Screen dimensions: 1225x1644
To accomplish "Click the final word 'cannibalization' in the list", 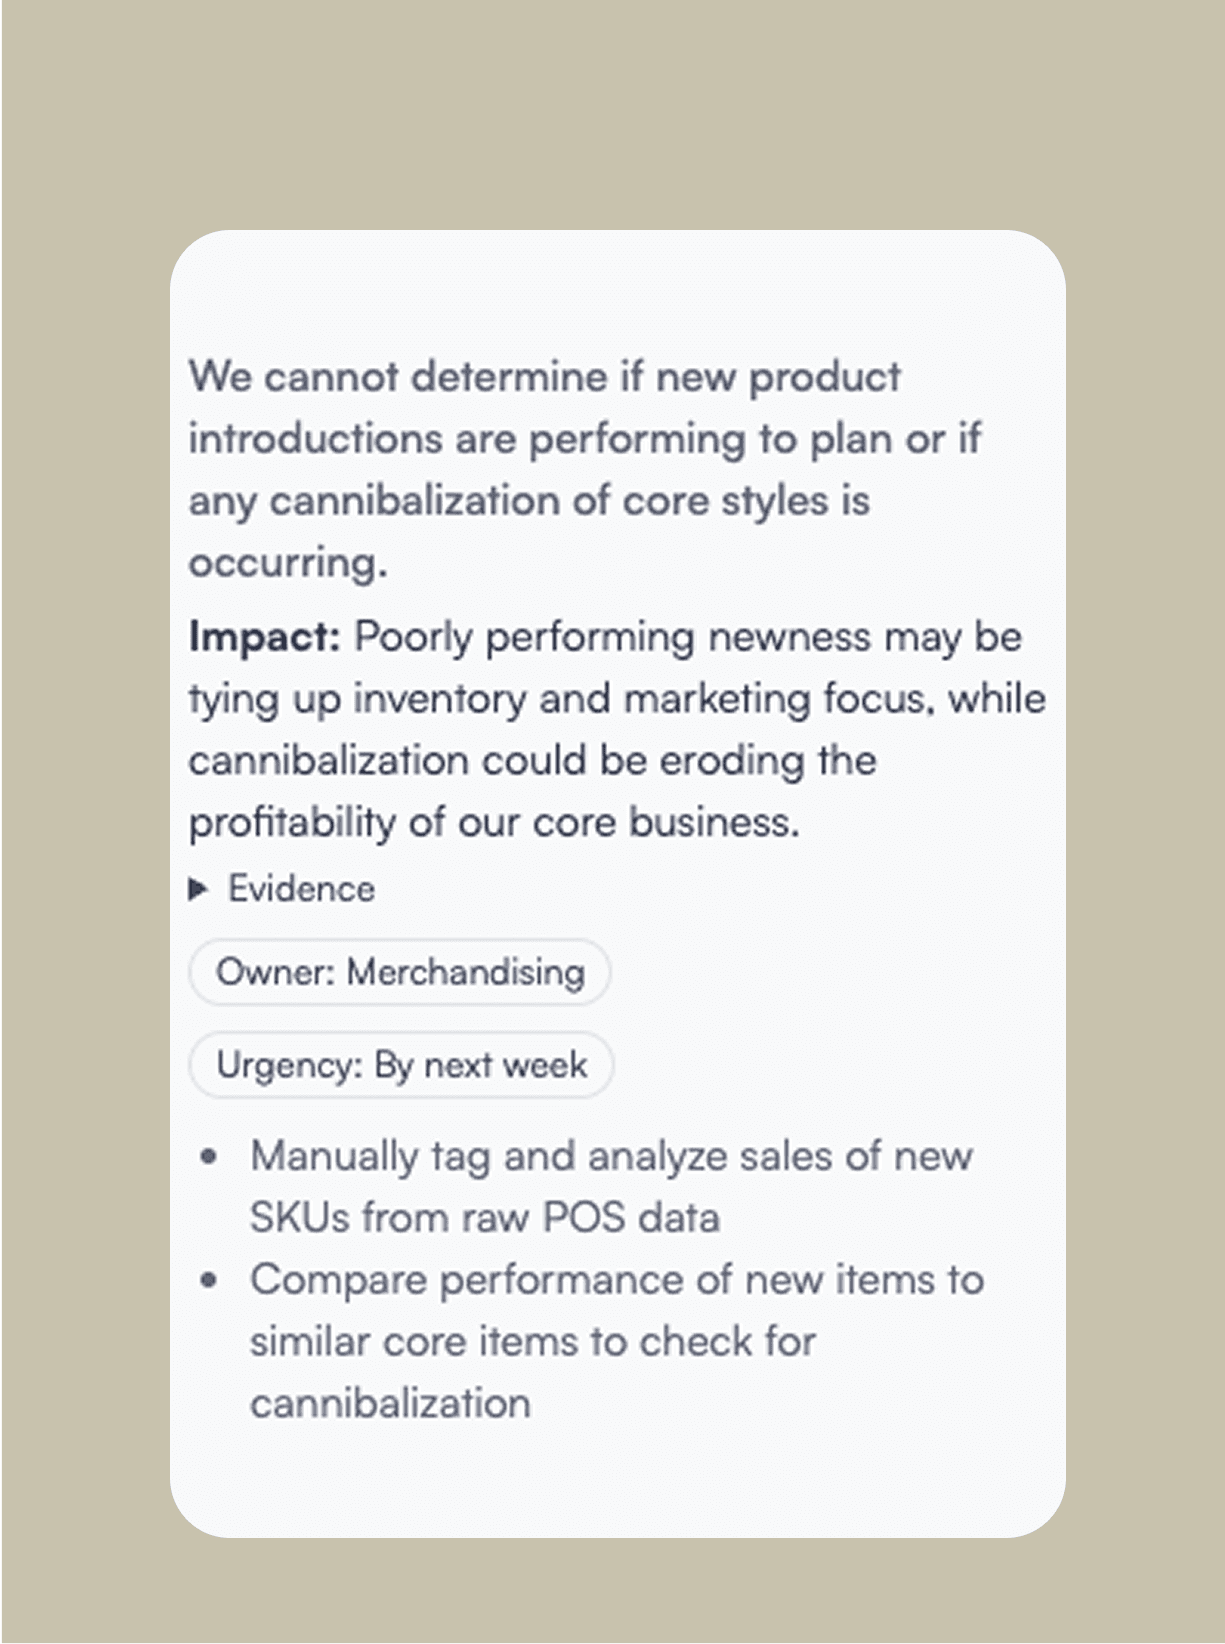I will tap(390, 1404).
